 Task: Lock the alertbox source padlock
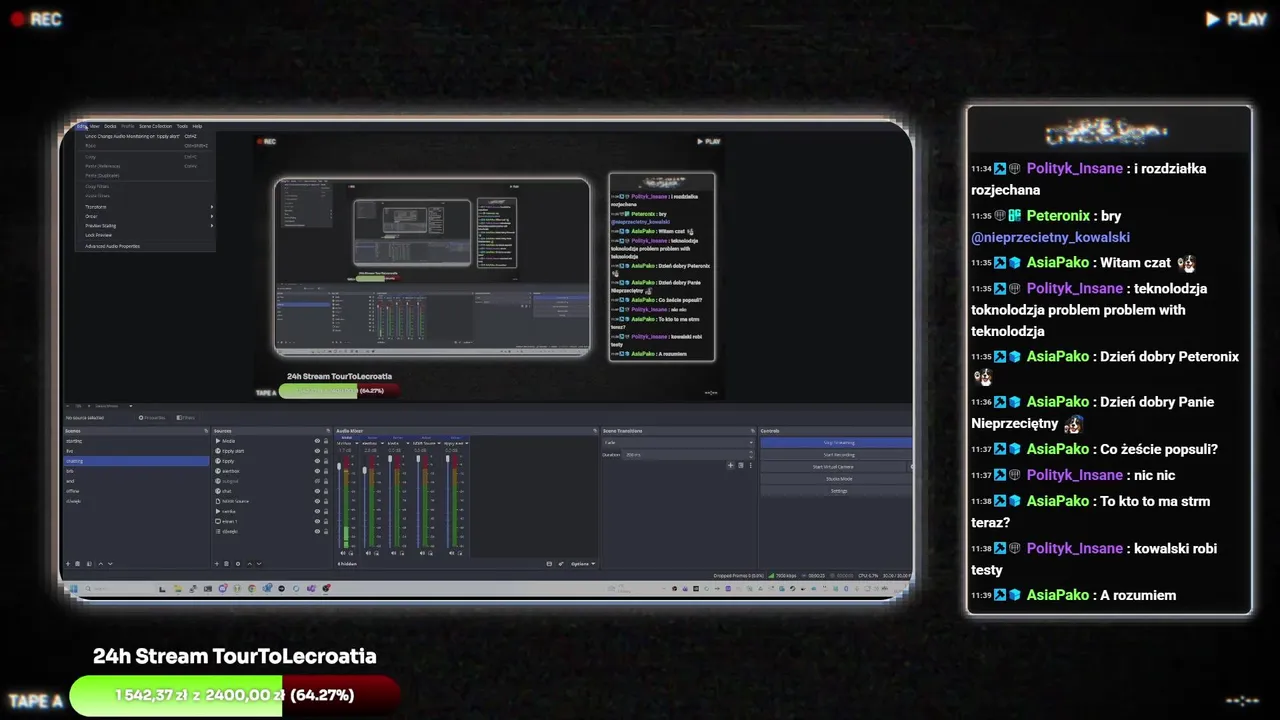pyautogui.click(x=326, y=471)
